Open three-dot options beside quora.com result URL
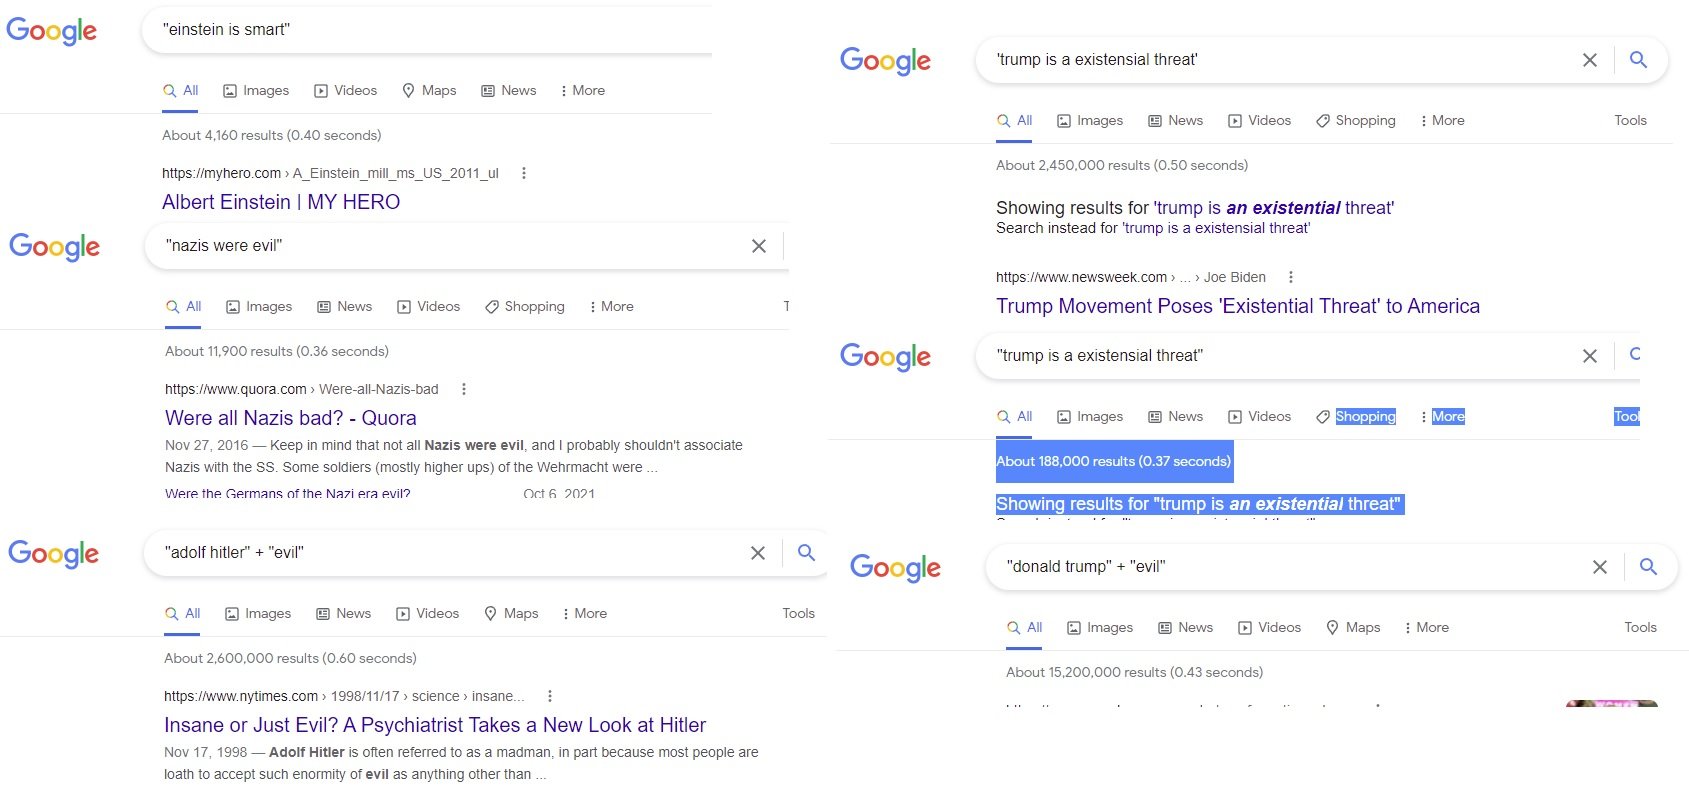 (463, 389)
